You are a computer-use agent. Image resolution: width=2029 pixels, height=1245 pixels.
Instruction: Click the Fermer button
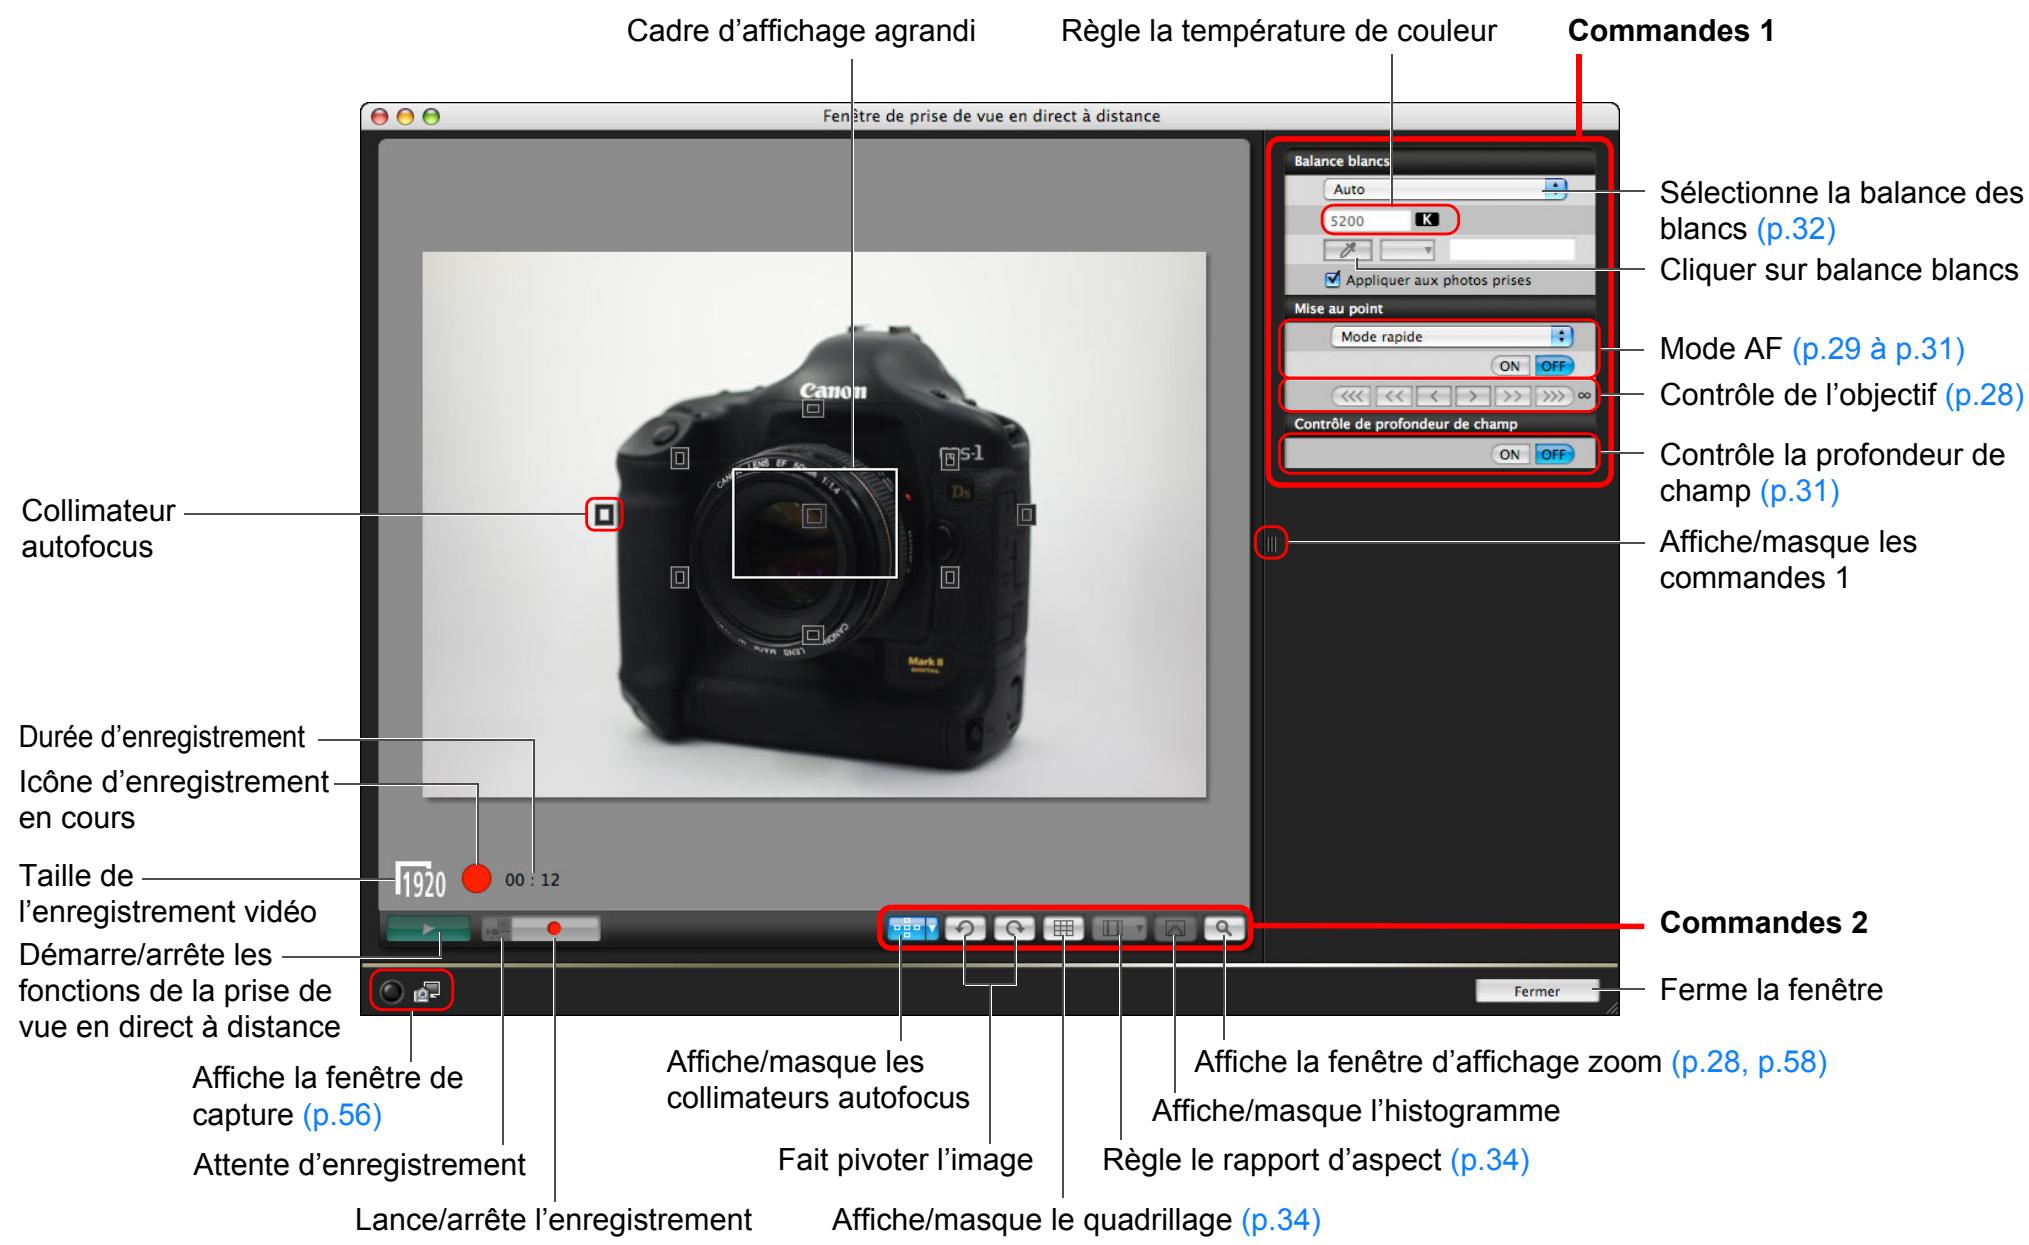[x=1537, y=992]
